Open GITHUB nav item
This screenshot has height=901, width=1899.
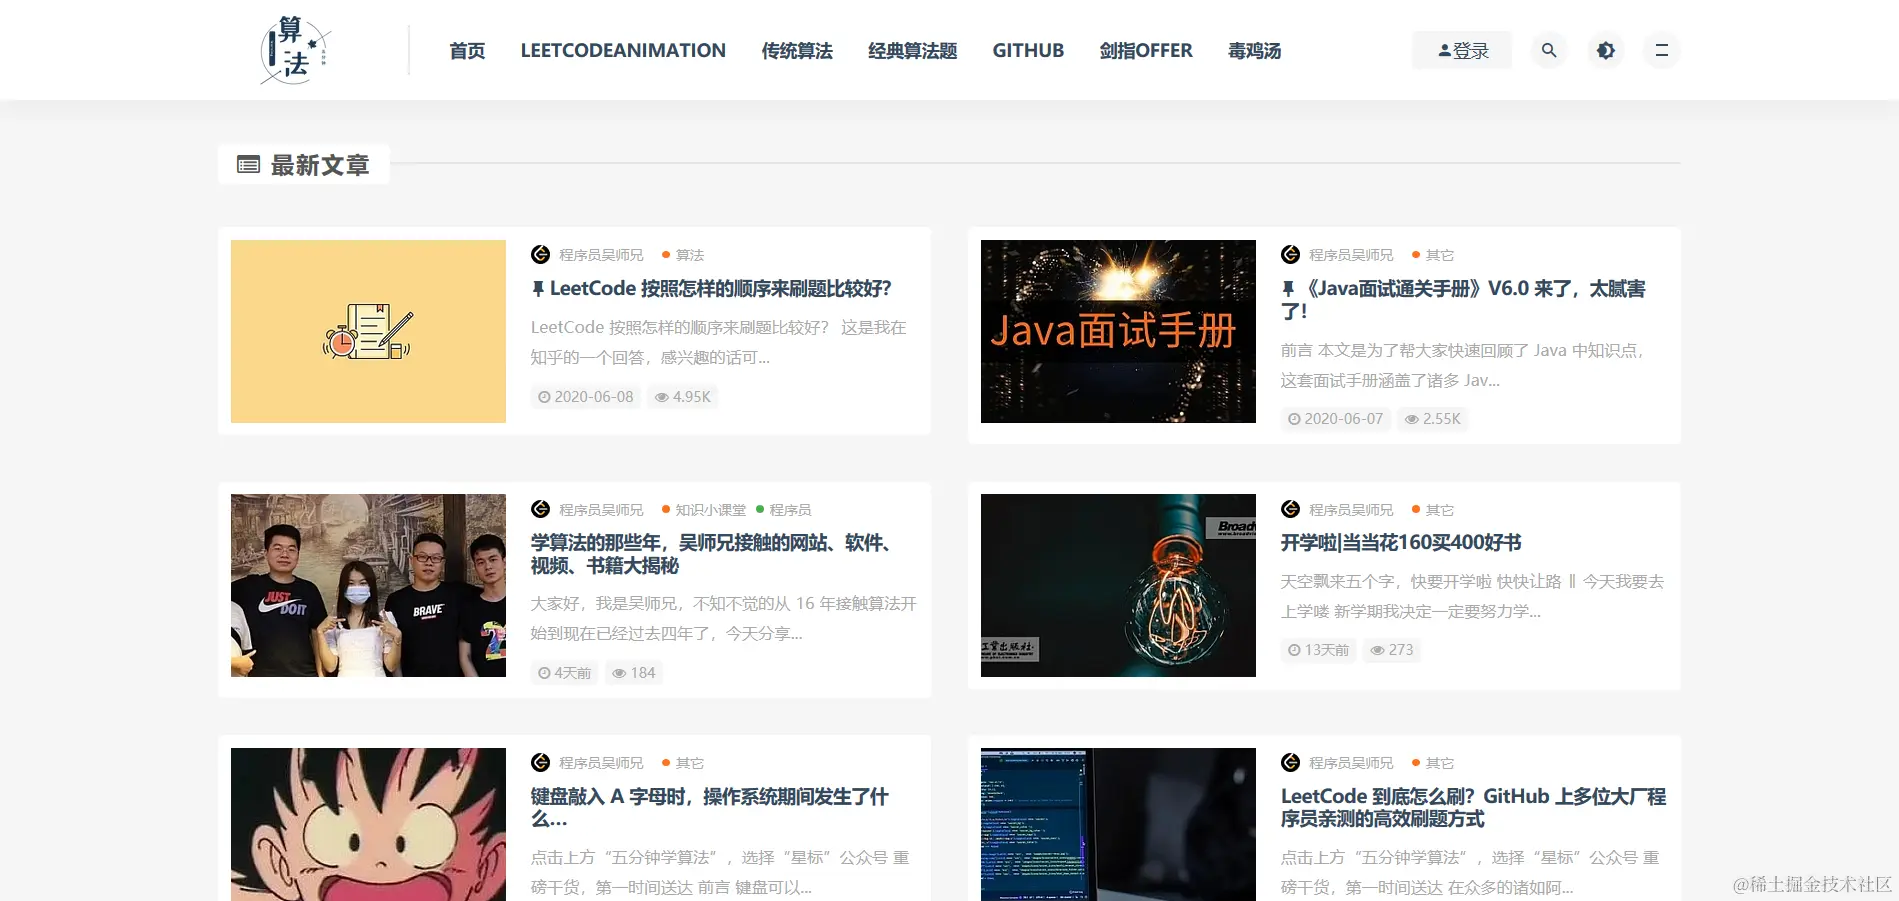(1028, 50)
